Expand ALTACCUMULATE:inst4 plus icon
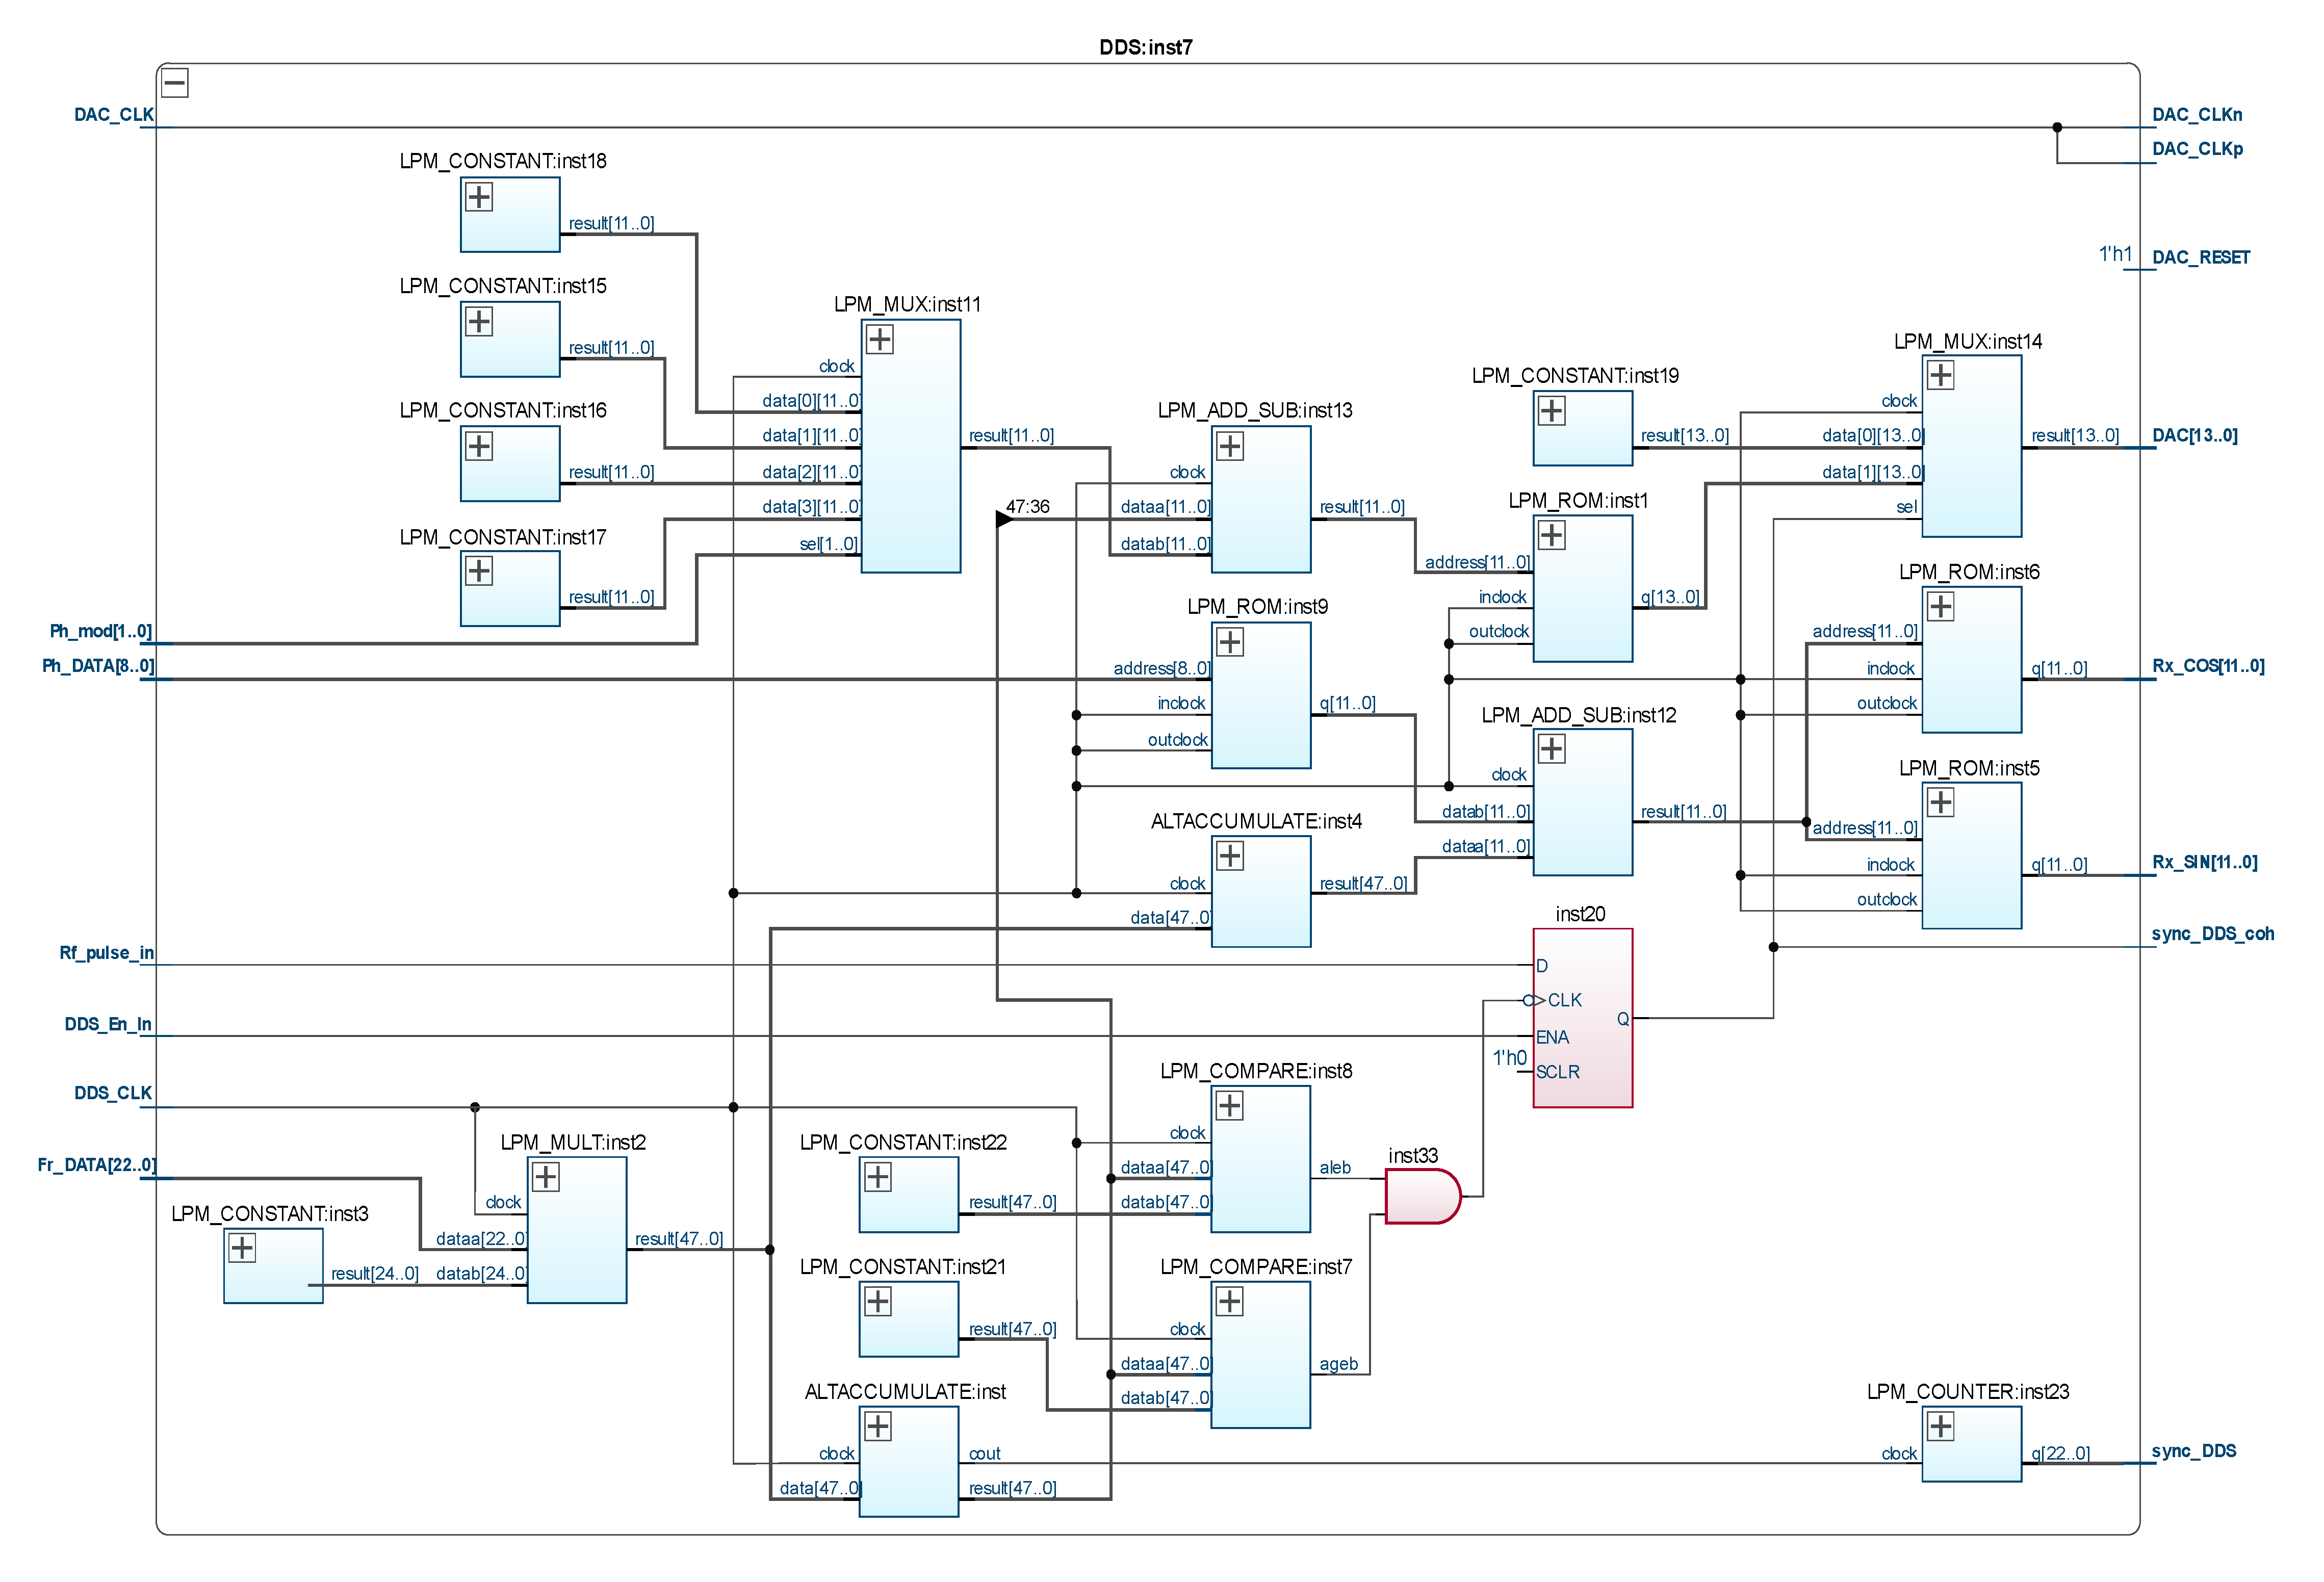Viewport: 2324px width, 1582px height. point(1230,856)
